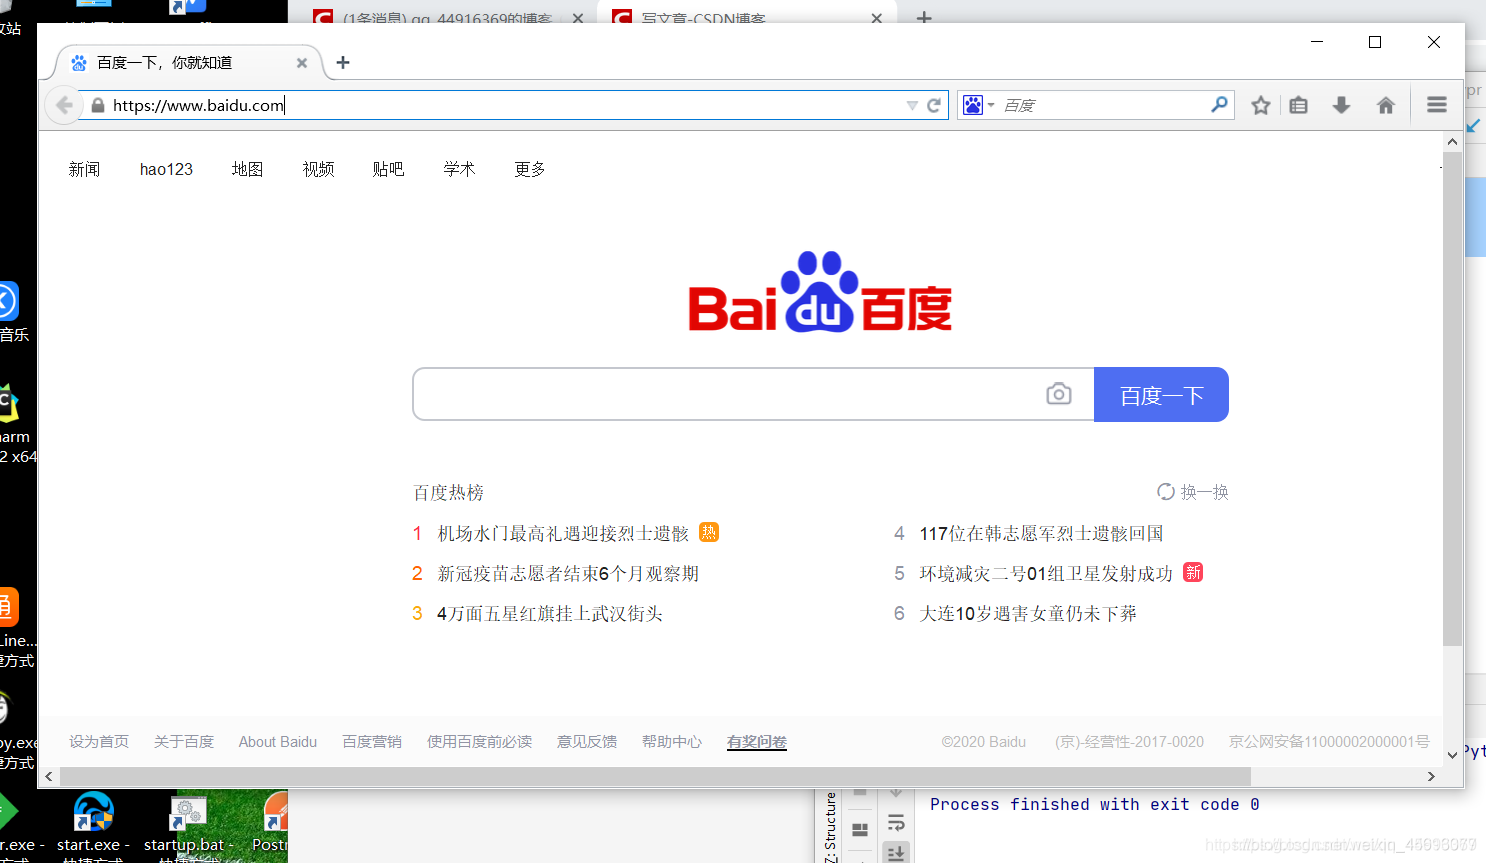Click the 百度一下 search button

(1161, 394)
